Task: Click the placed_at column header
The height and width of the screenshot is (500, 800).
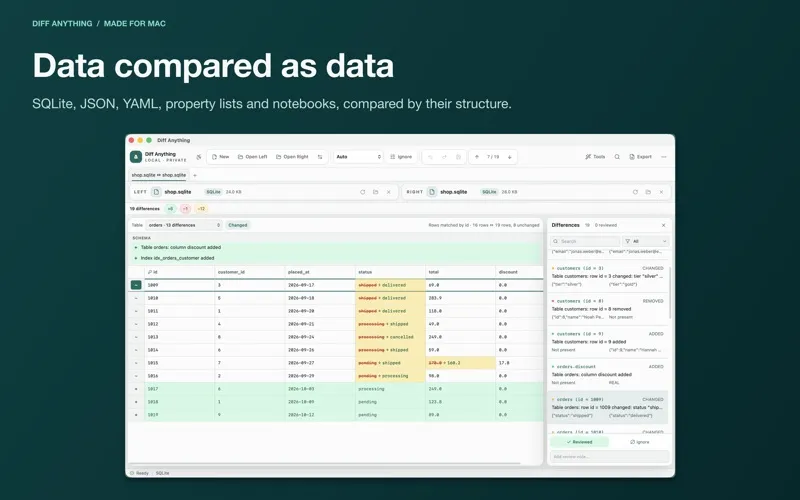Action: pyautogui.click(x=320, y=272)
